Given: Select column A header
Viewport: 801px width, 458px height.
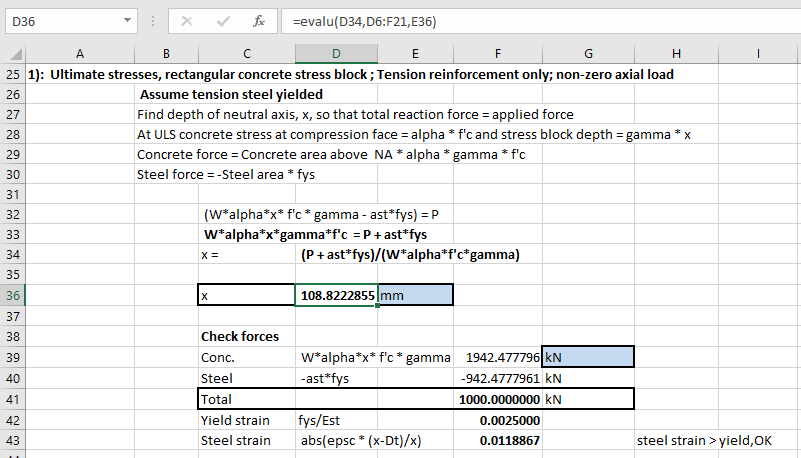Looking at the screenshot, I should coord(80,53).
